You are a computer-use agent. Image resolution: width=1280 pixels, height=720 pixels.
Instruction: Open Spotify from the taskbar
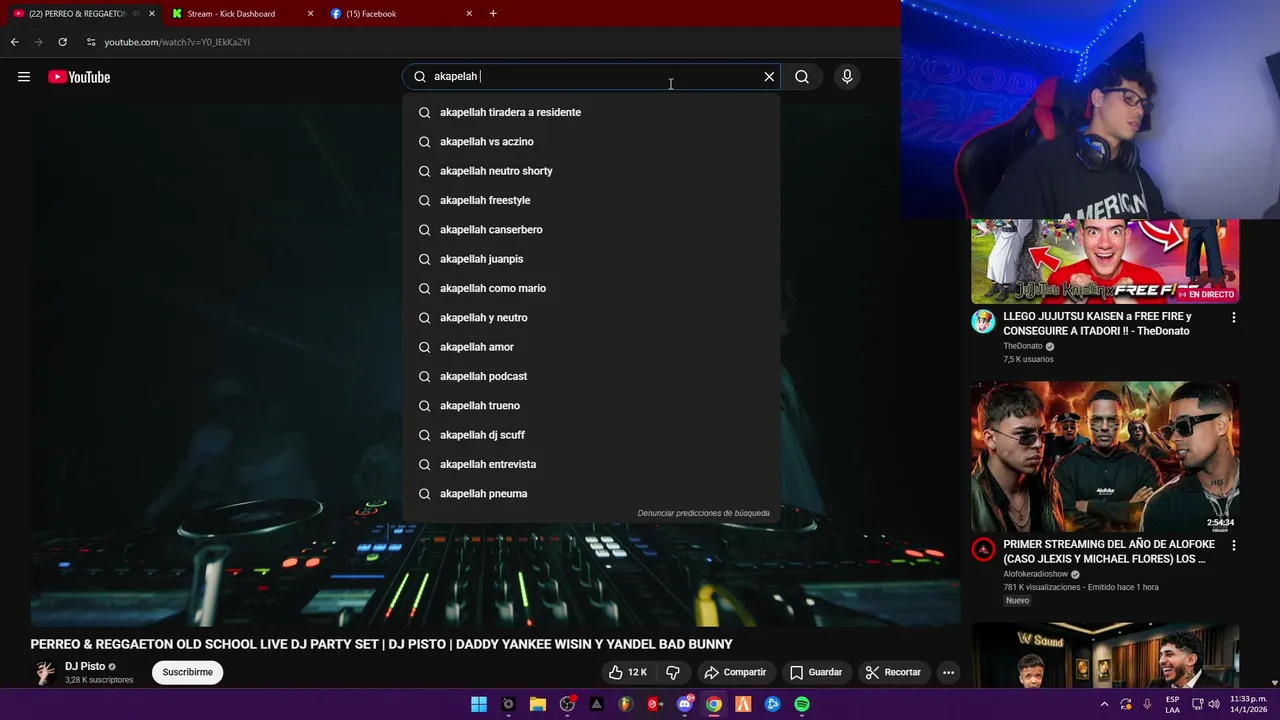(x=802, y=704)
